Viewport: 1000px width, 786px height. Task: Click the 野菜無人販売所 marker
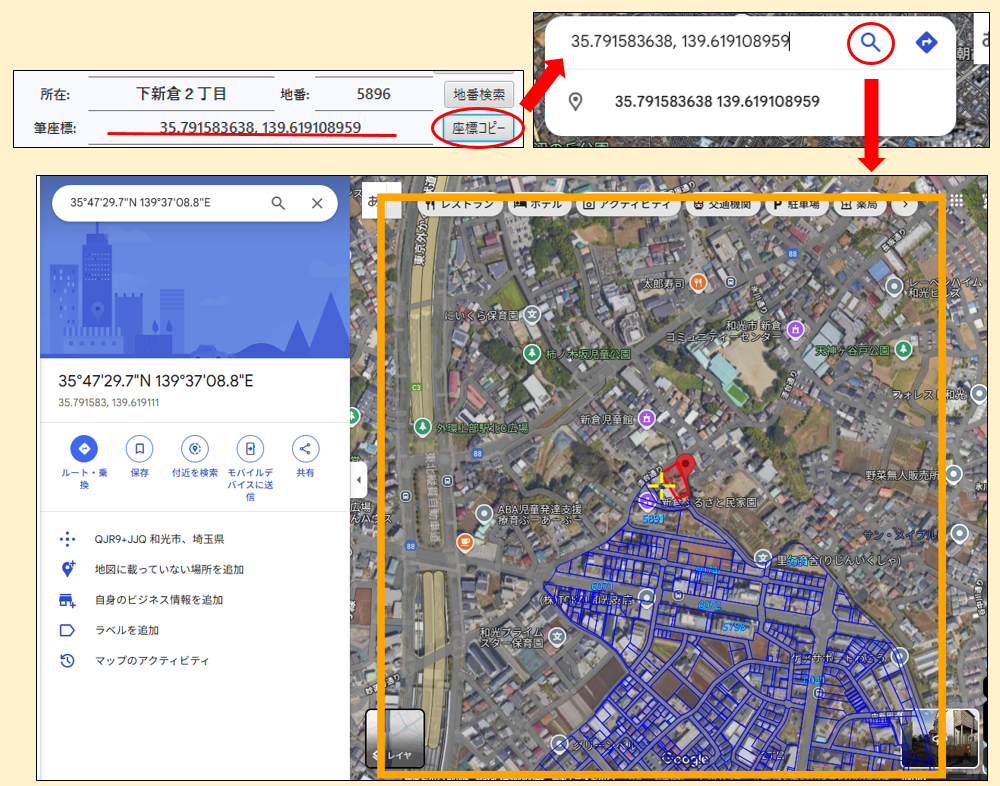954,474
